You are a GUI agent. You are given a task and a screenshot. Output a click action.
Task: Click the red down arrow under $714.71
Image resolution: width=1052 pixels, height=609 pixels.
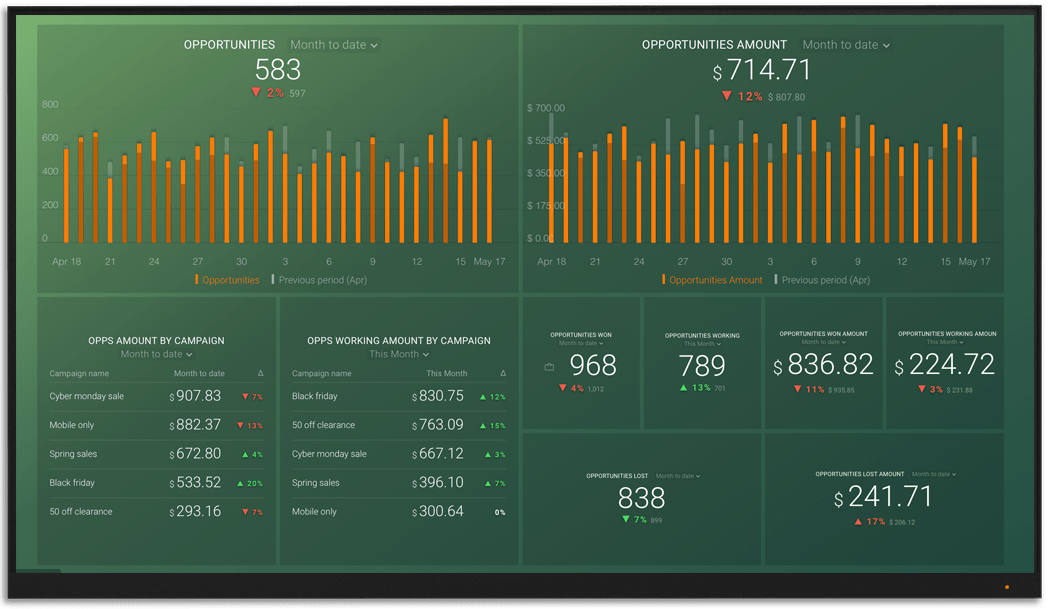tap(727, 97)
